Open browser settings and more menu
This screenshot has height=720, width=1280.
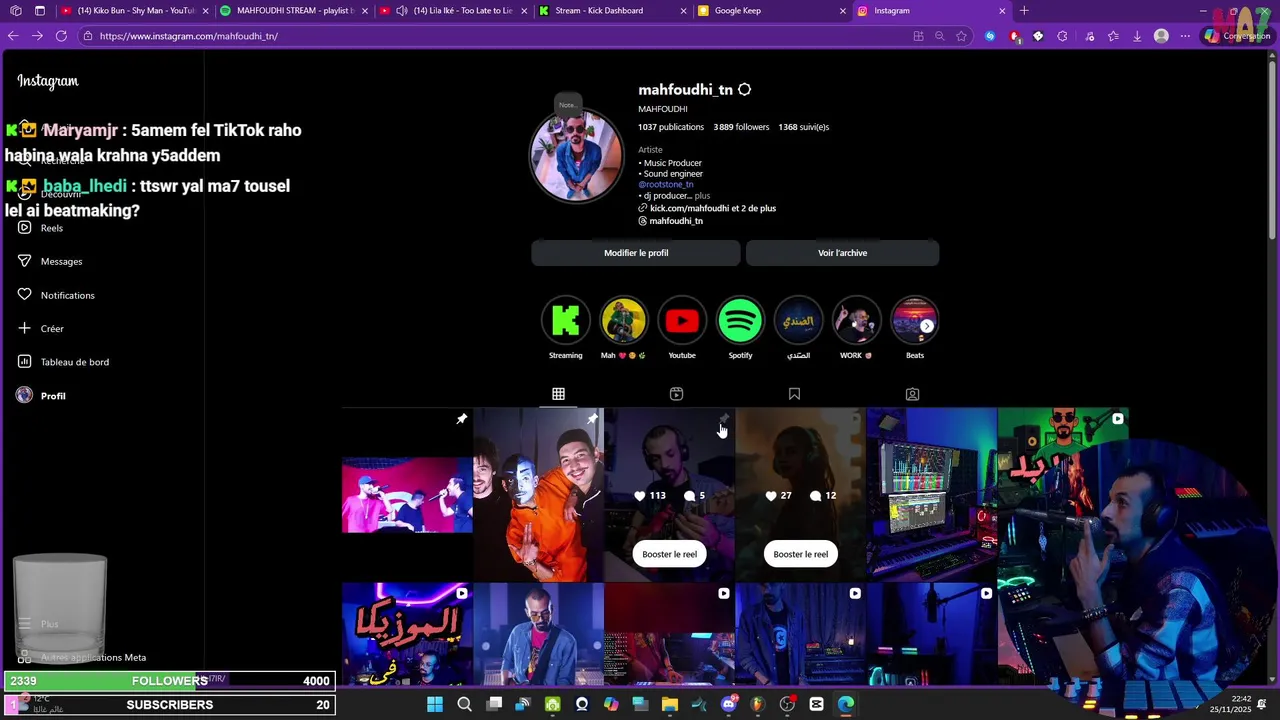point(1185,36)
